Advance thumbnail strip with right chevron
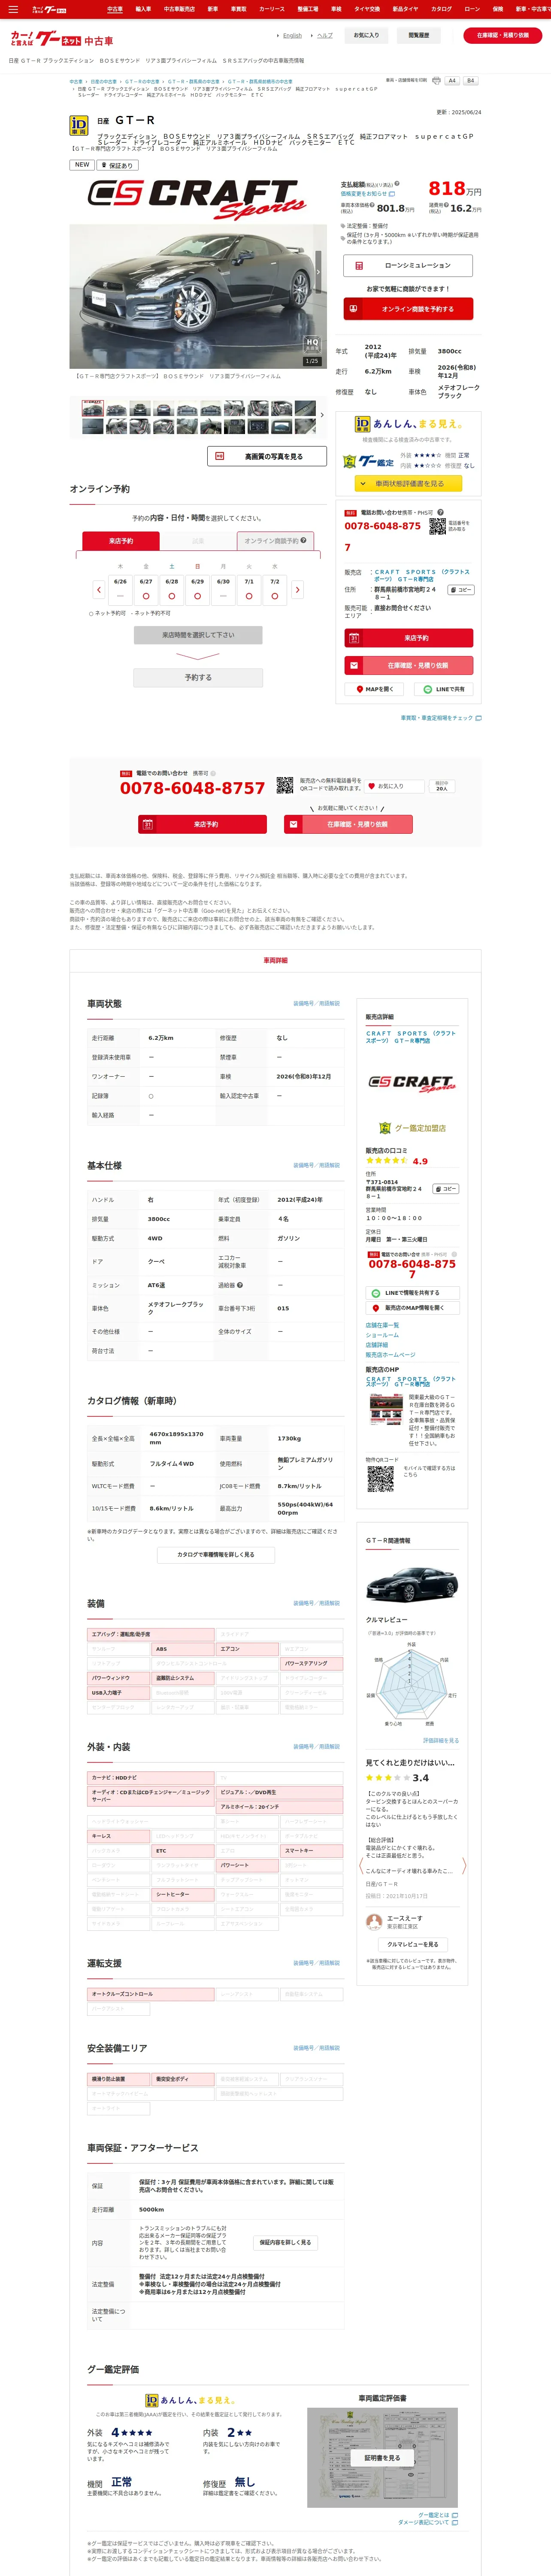This screenshot has width=551, height=2576. tap(322, 415)
